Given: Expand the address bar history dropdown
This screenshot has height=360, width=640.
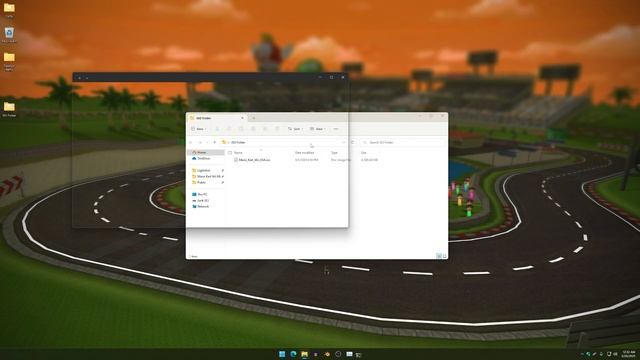Looking at the screenshot, I should coord(344,142).
